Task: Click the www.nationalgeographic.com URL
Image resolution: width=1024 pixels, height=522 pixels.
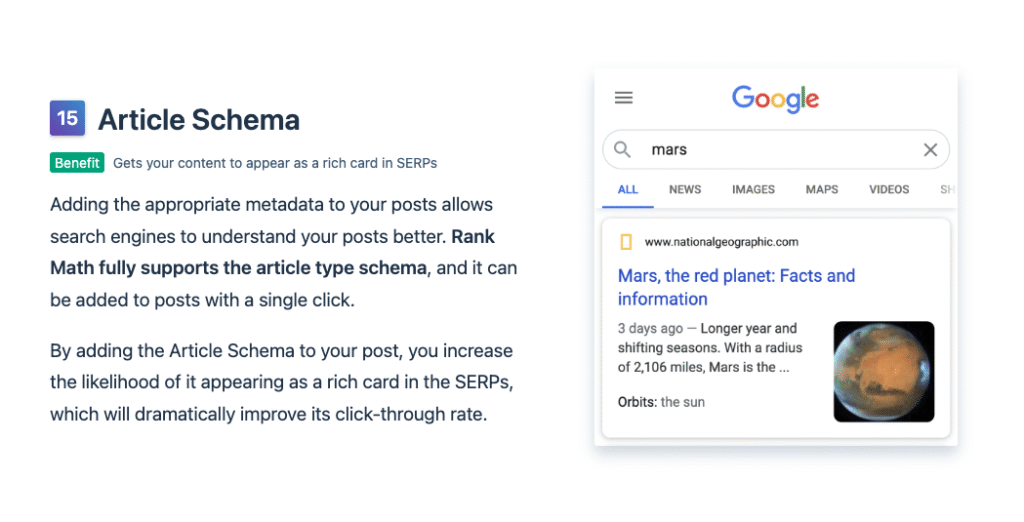Action: [x=721, y=242]
